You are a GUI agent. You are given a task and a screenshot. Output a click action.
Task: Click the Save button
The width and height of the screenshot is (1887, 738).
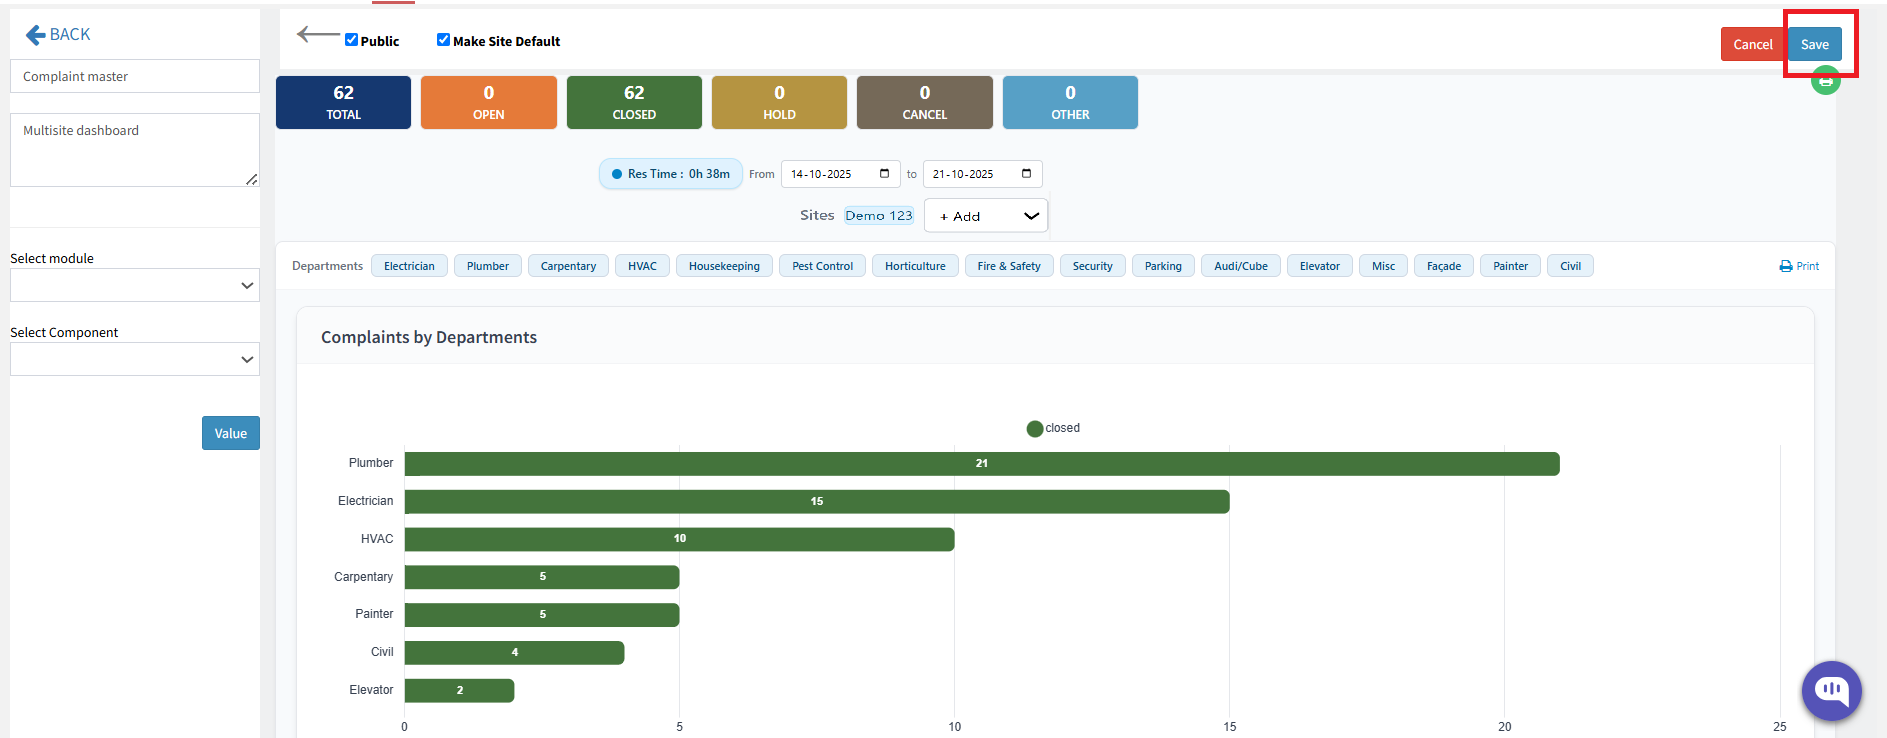1814,44
